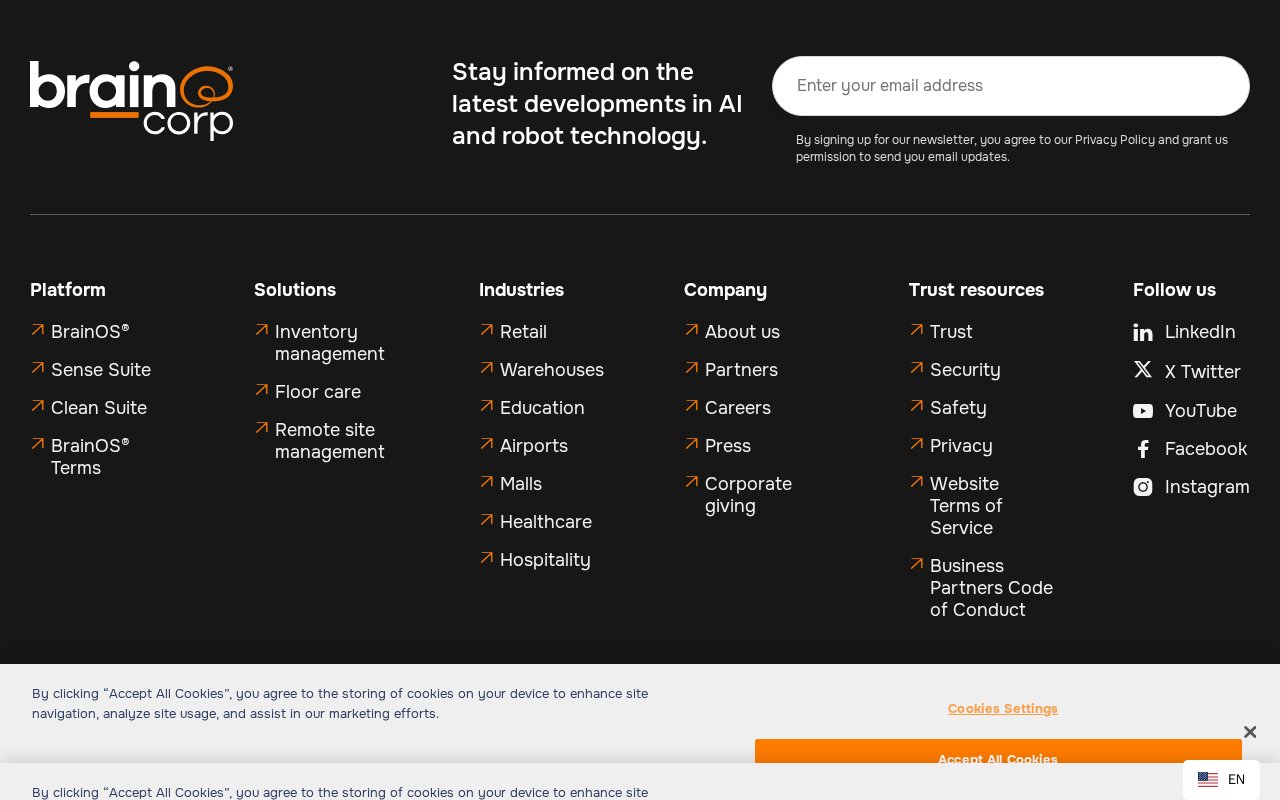Click the Trust resources heading

[x=976, y=290]
